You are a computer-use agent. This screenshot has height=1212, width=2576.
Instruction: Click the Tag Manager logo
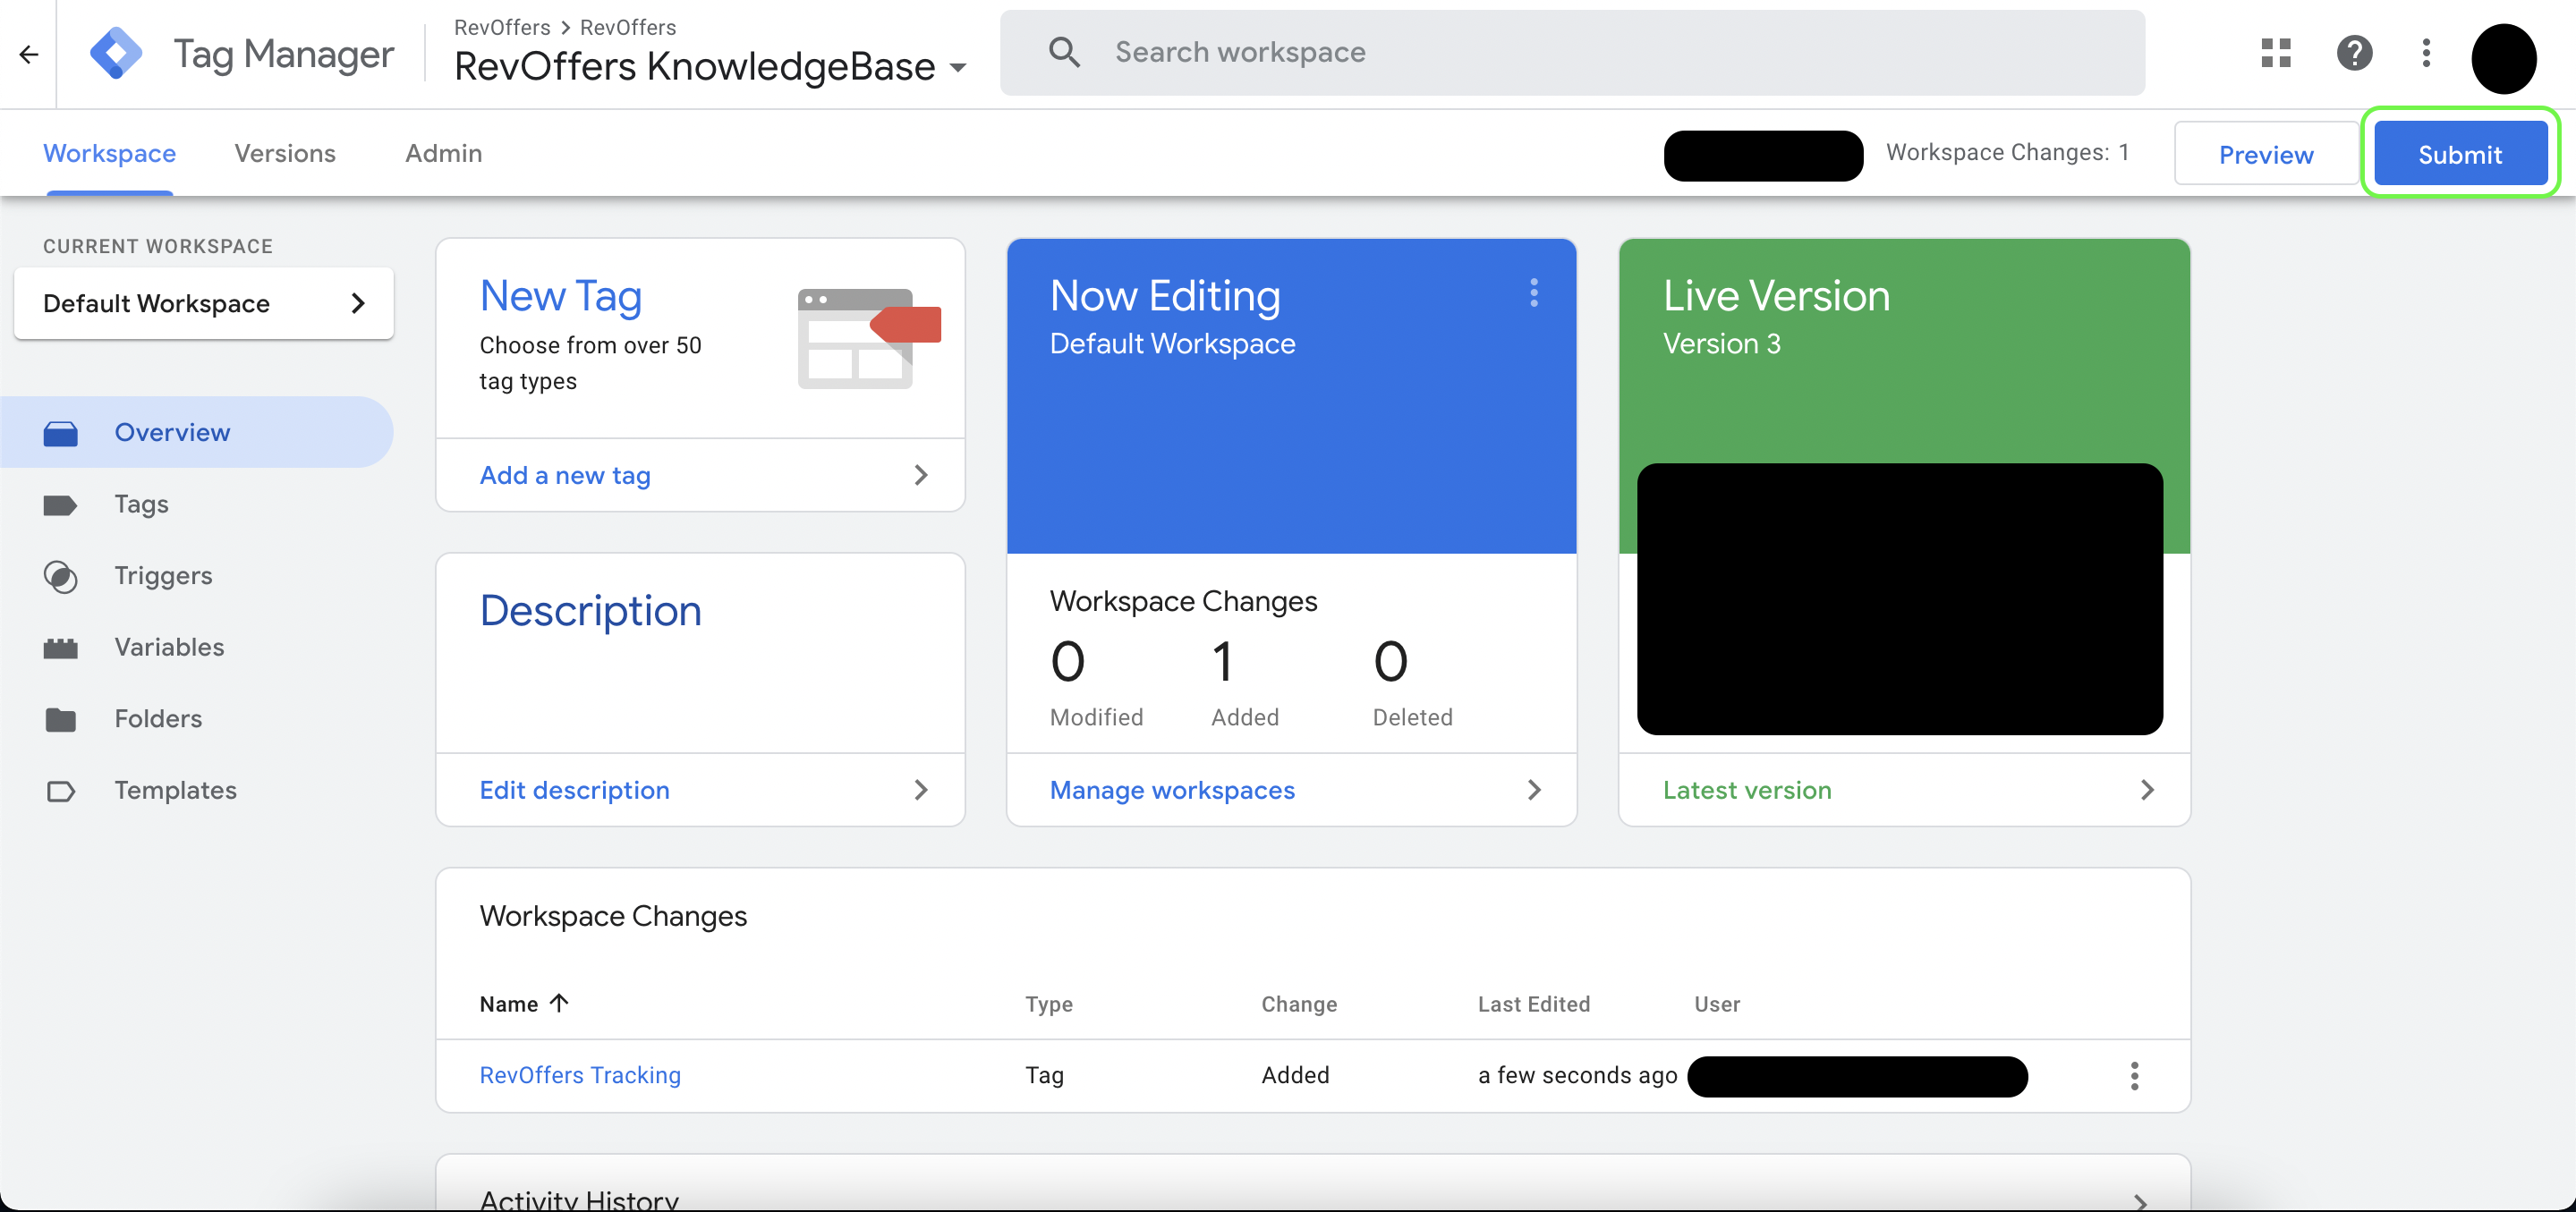116,53
